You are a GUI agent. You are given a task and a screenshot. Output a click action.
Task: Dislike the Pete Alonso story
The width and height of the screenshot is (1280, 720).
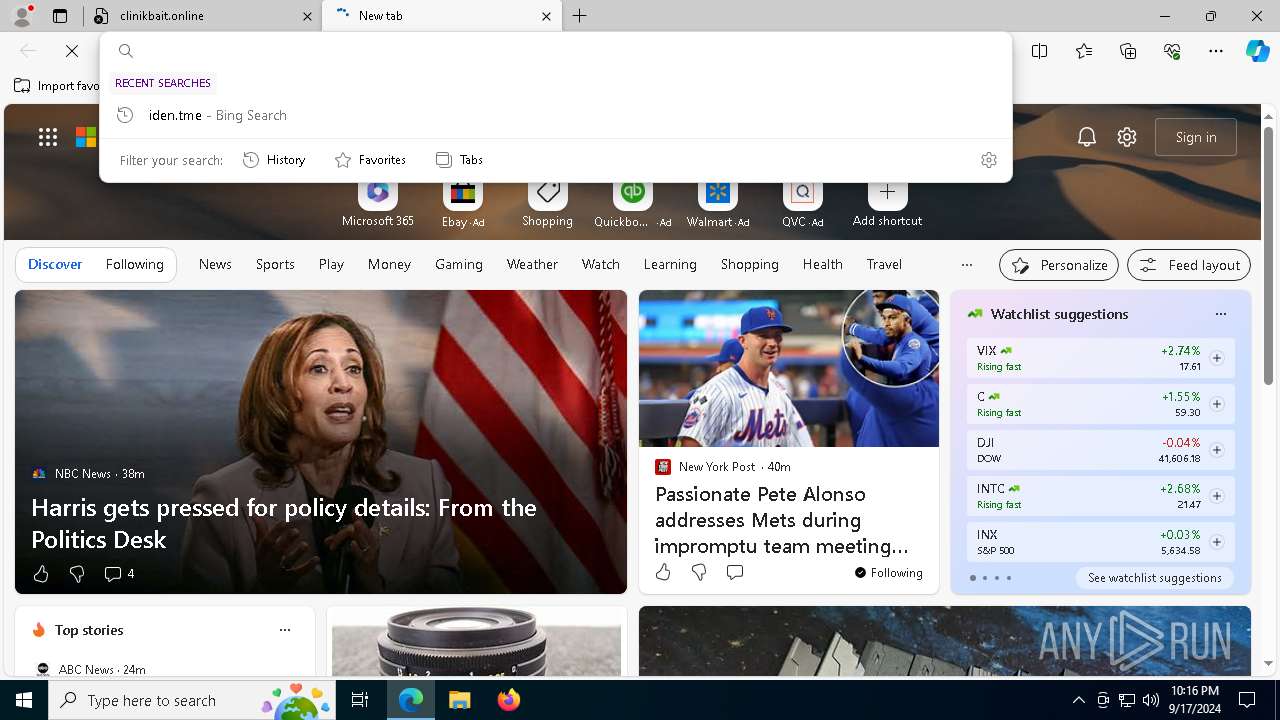[x=699, y=572]
